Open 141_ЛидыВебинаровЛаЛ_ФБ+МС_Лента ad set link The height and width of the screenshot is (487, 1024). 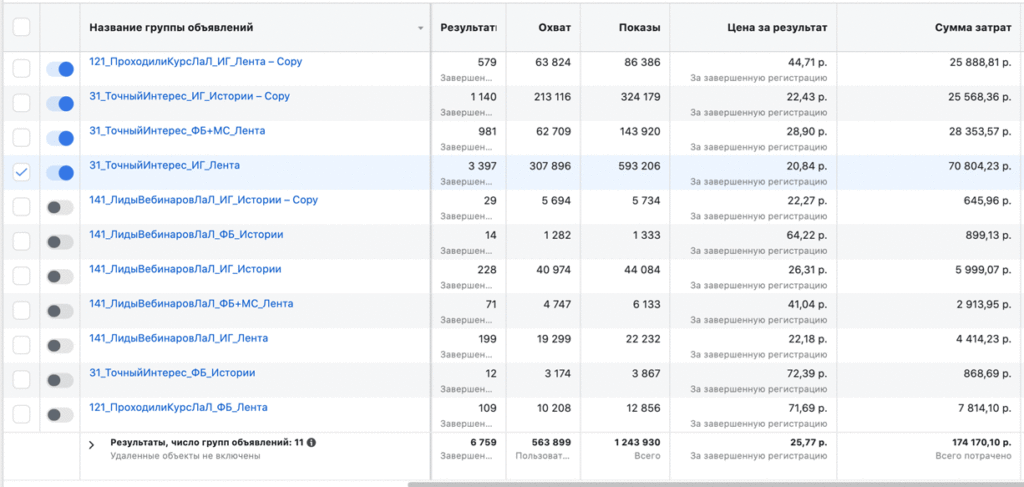click(191, 303)
